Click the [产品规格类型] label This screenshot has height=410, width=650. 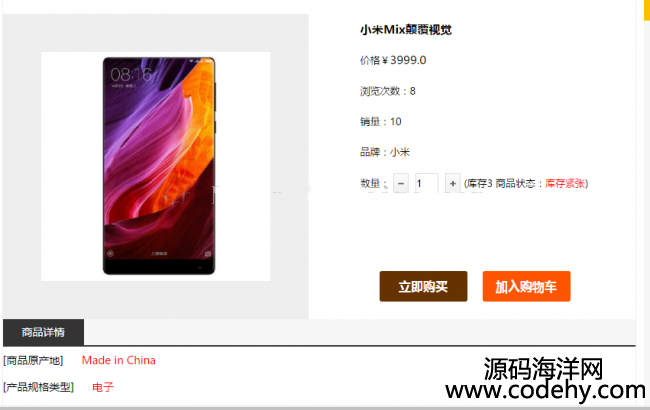point(39,387)
